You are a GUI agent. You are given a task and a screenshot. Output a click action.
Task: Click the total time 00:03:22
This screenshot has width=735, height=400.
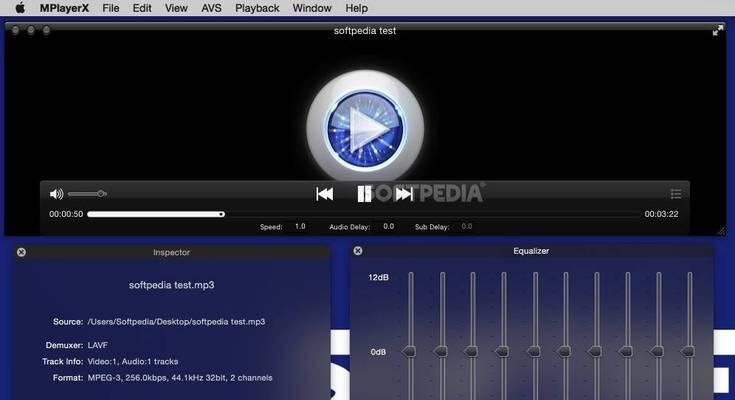(661, 214)
